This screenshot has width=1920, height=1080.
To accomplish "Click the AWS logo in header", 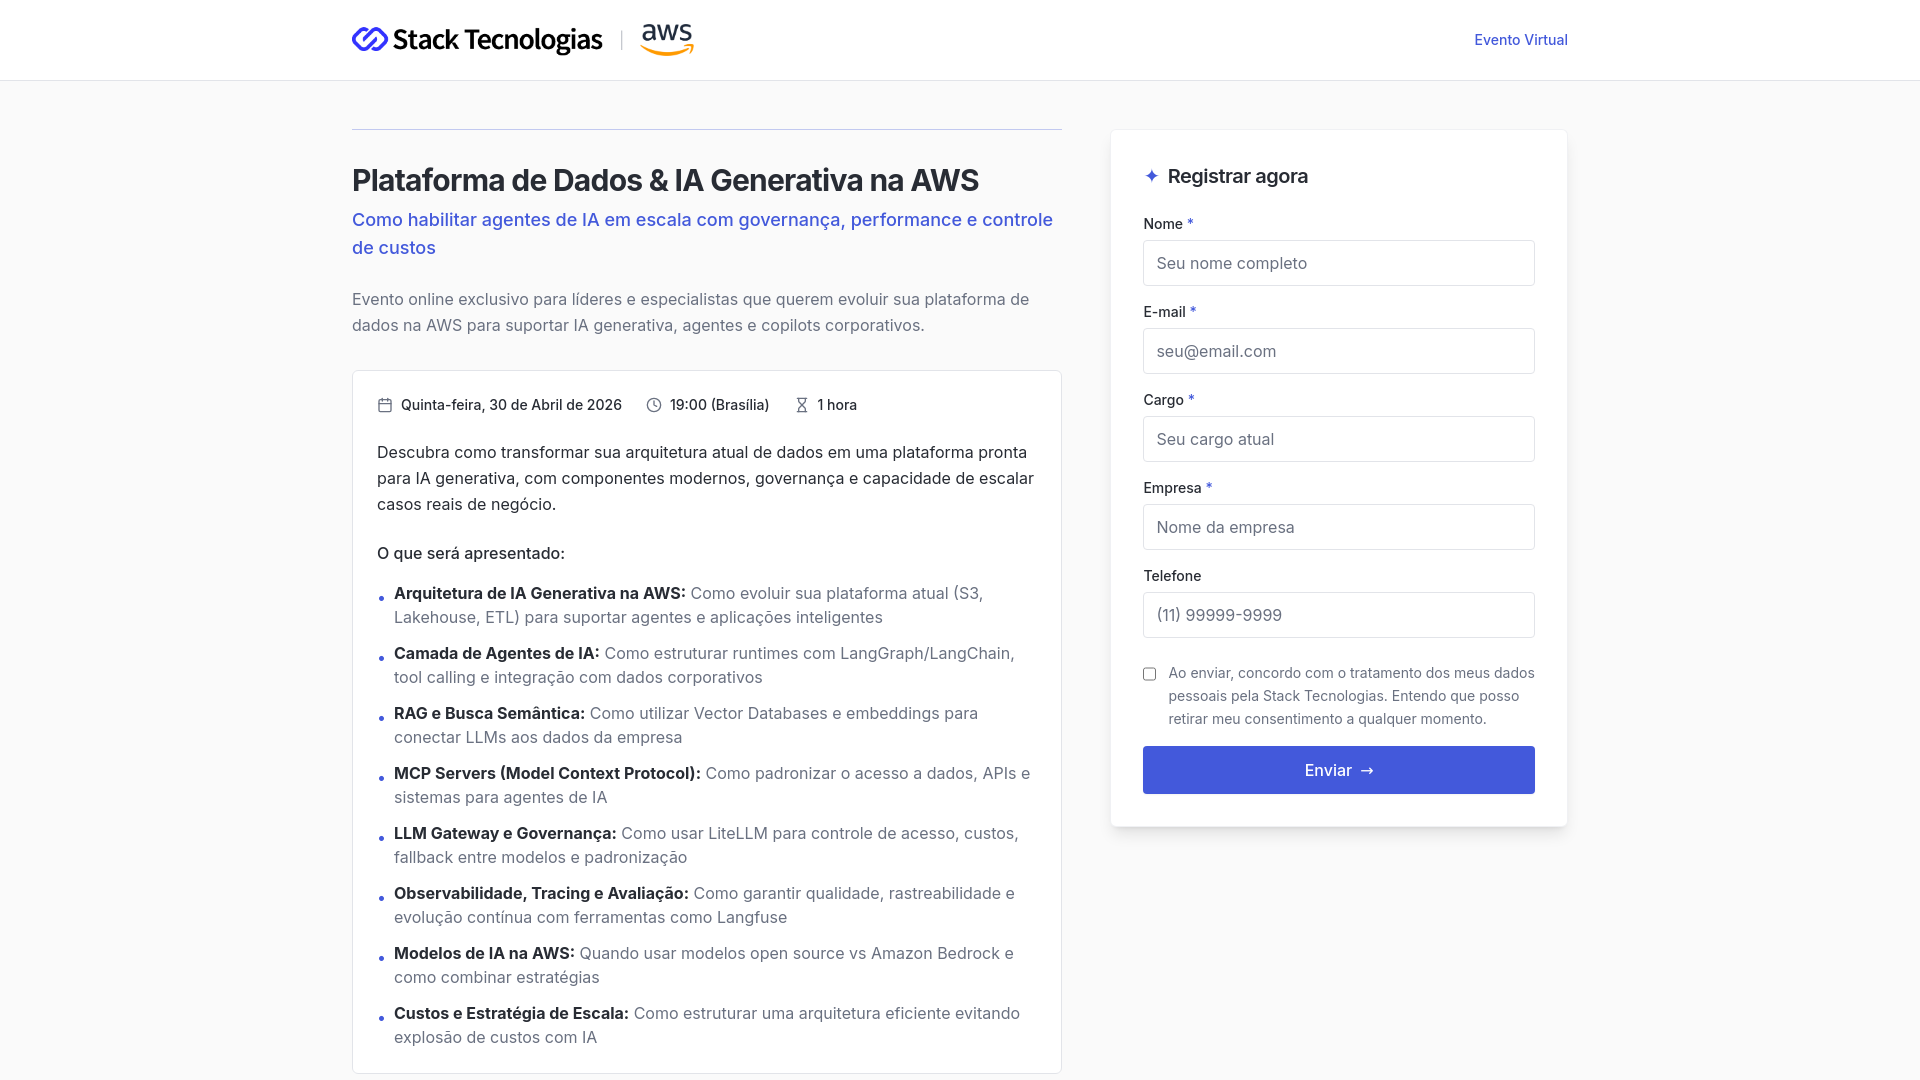I will click(x=667, y=40).
